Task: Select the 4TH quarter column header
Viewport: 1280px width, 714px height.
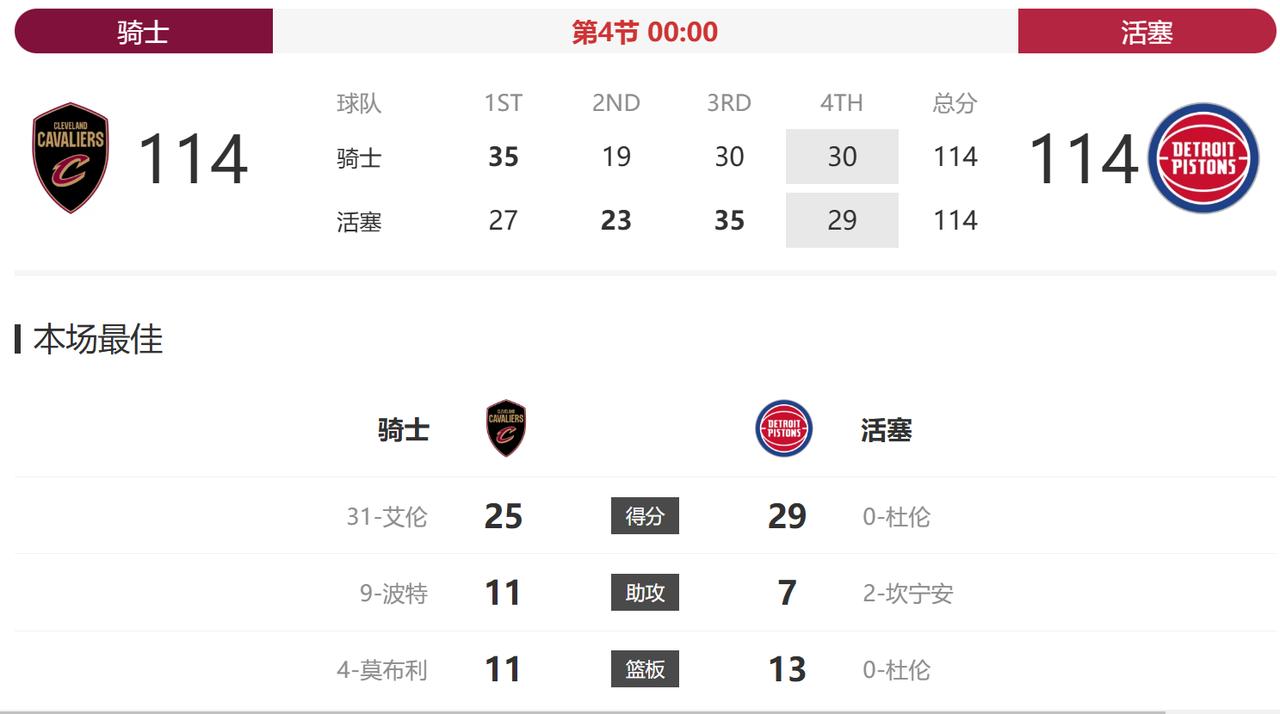Action: click(841, 103)
